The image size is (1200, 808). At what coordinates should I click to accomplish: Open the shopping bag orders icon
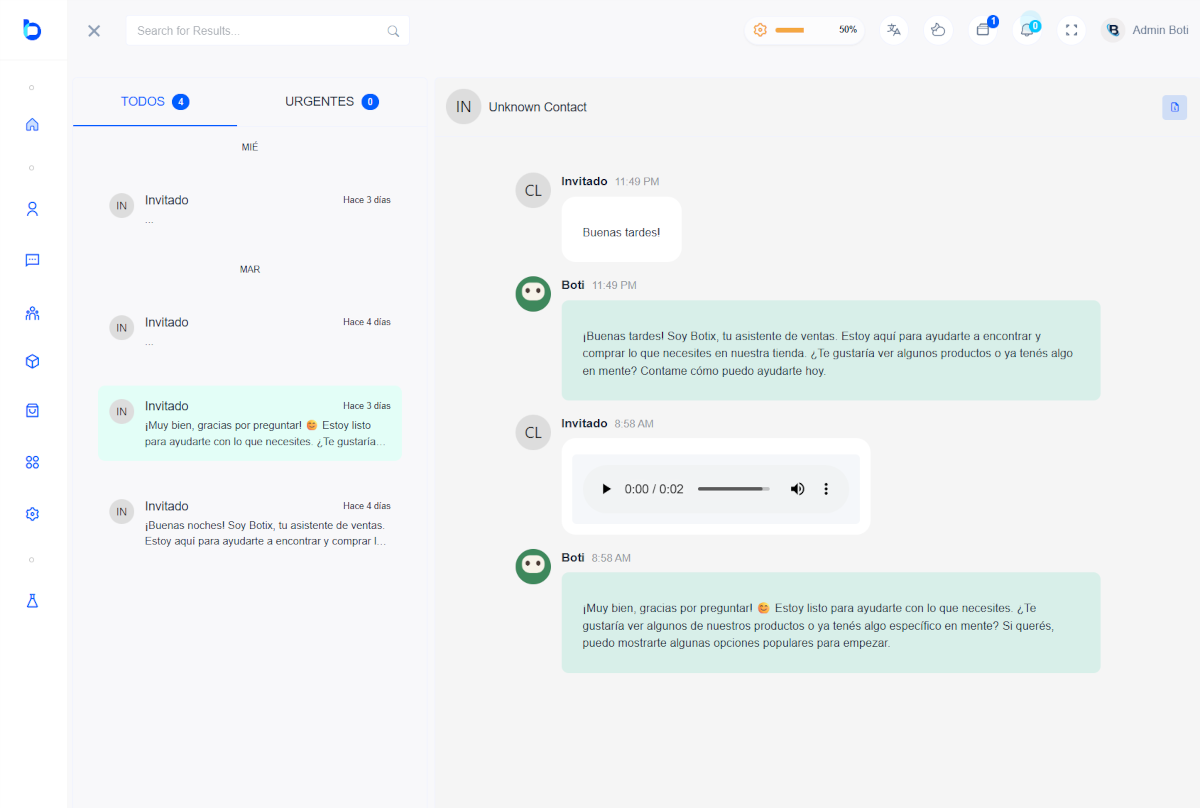tap(32, 410)
